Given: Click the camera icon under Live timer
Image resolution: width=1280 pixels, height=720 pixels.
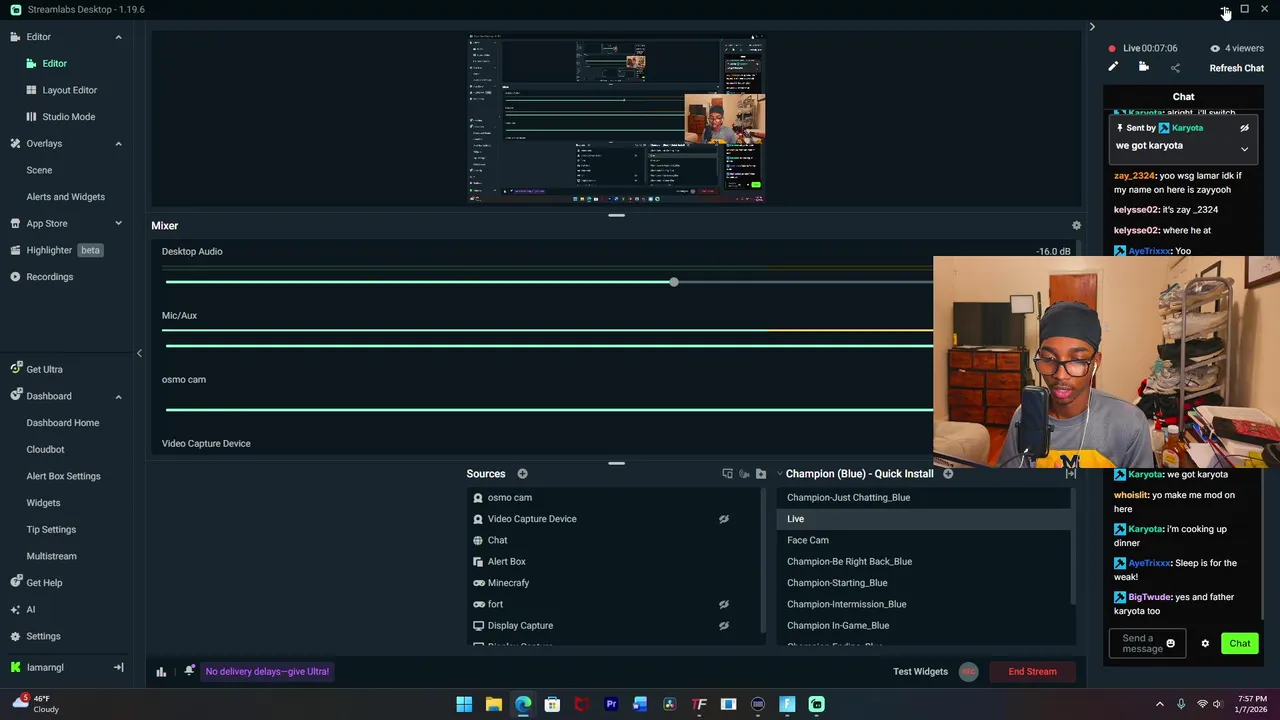Looking at the screenshot, I should tap(1144, 67).
